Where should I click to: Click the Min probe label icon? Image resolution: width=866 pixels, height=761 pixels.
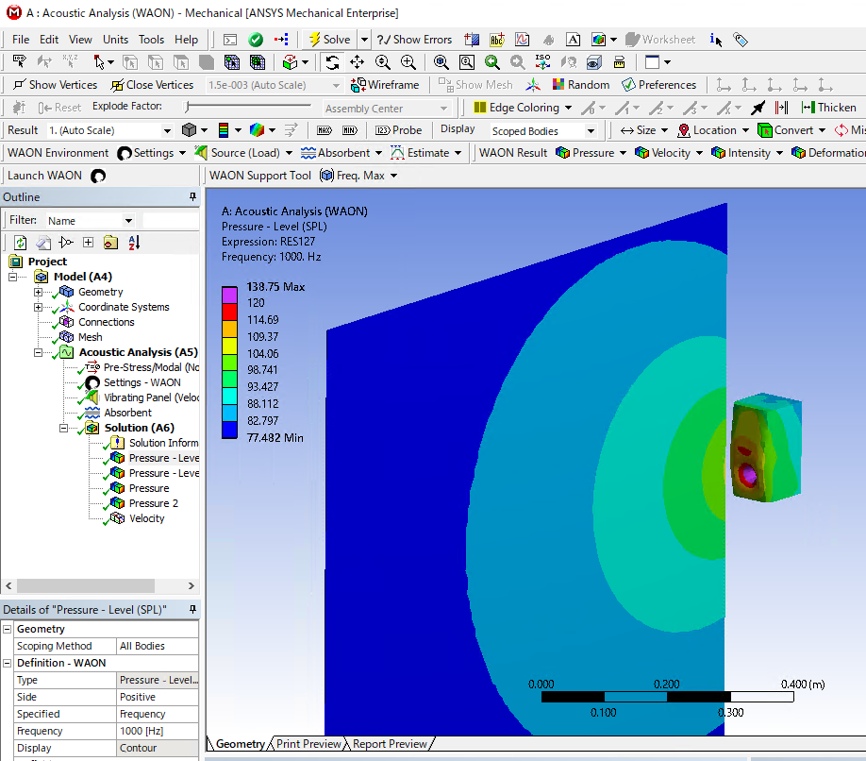coord(350,130)
